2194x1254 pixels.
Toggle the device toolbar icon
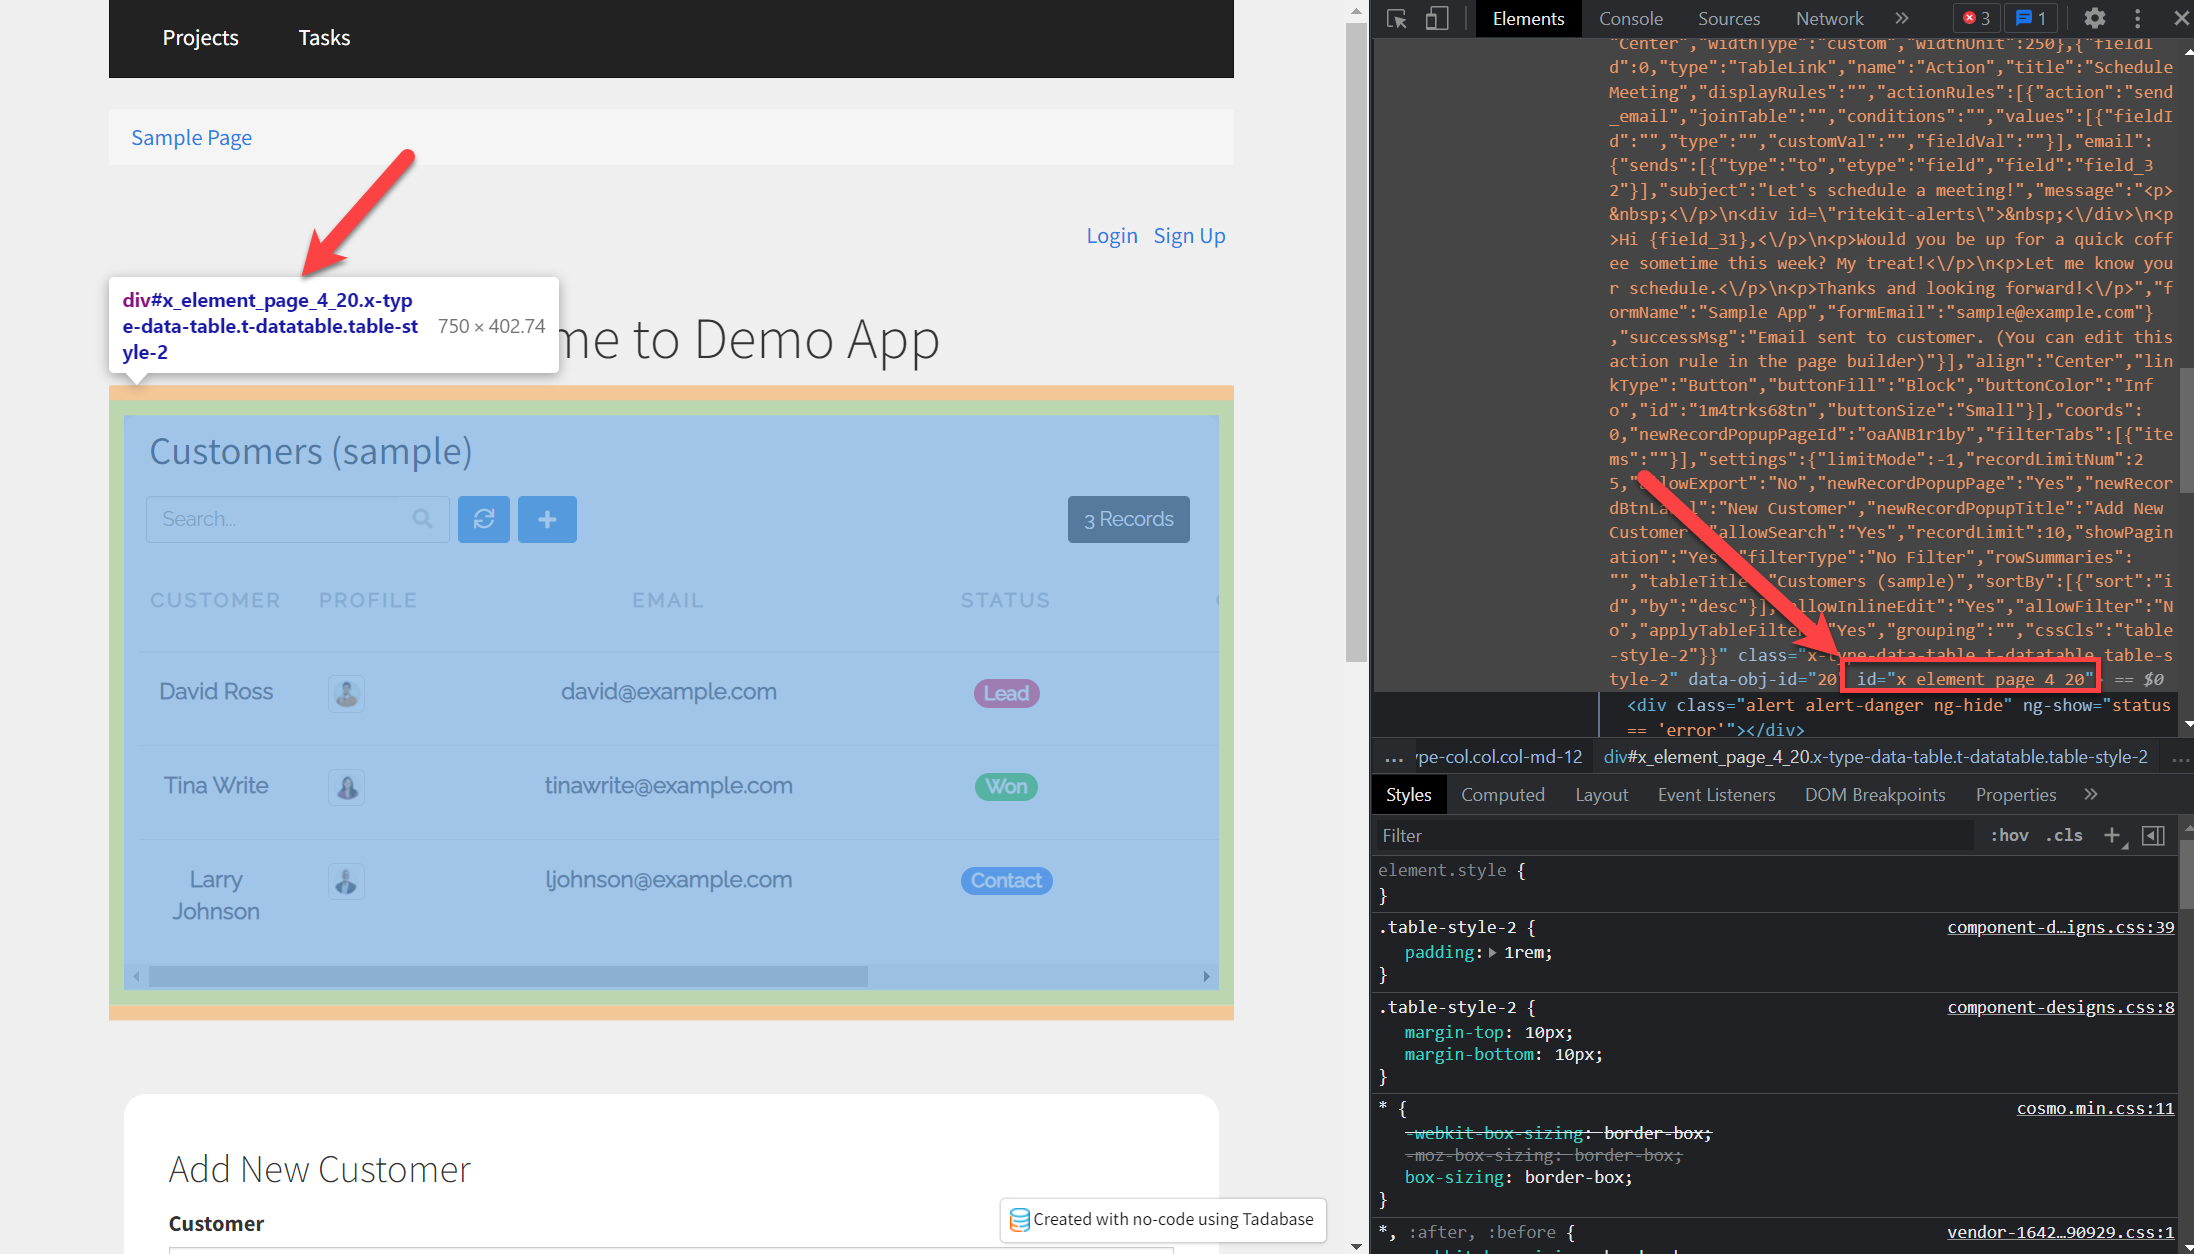pos(1437,19)
